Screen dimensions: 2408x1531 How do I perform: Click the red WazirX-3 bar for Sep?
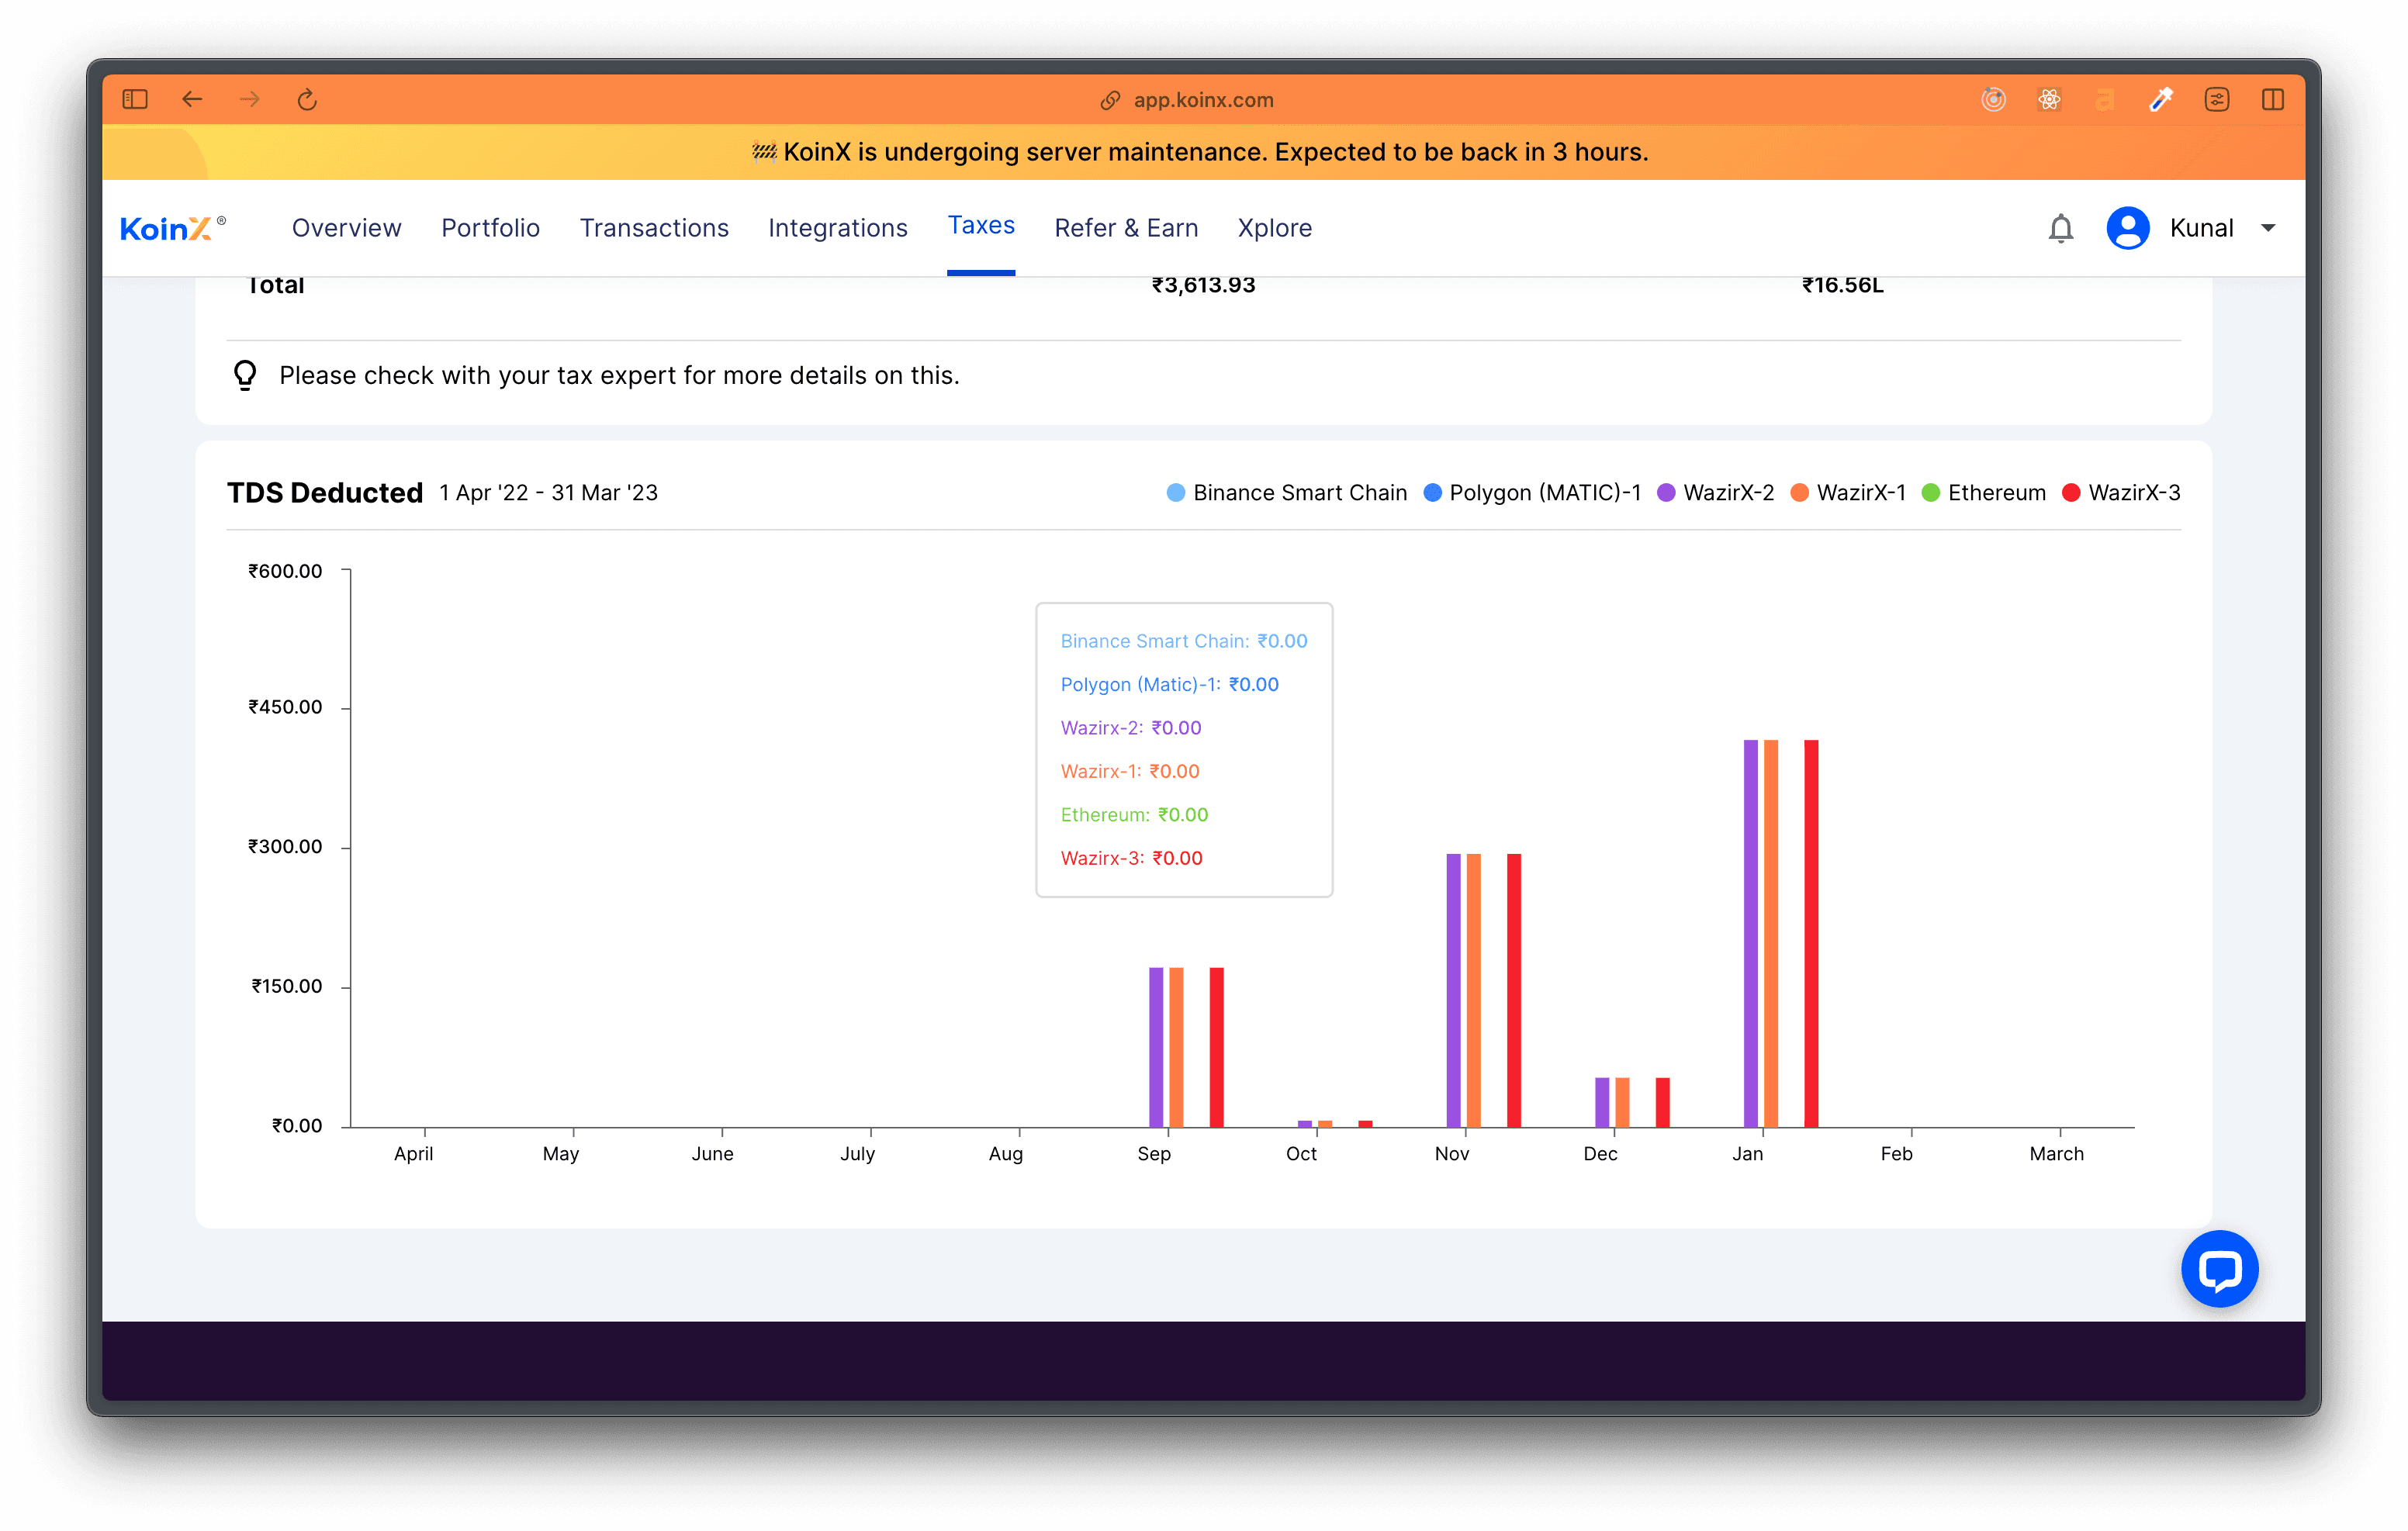pyautogui.click(x=1216, y=1047)
